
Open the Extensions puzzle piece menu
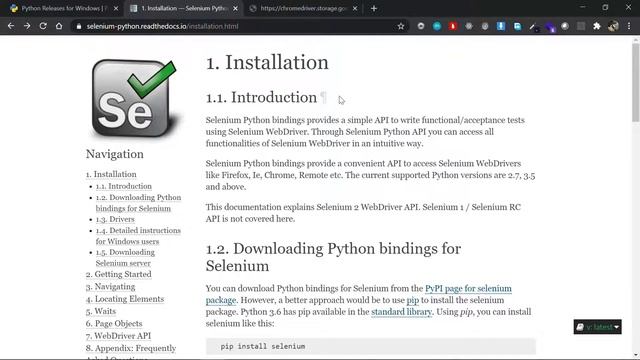pos(597,26)
